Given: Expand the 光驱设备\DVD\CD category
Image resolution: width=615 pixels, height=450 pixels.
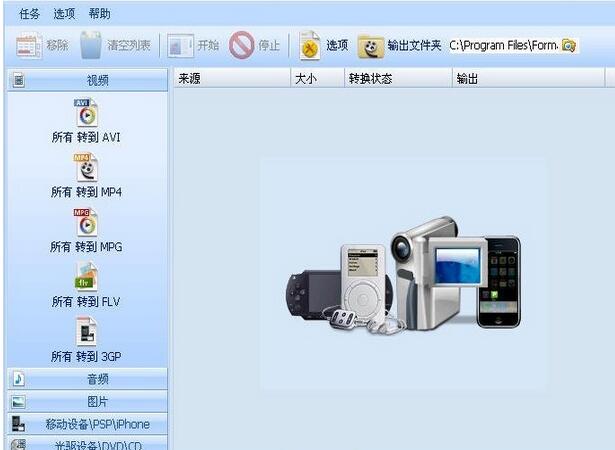Looking at the screenshot, I should point(87,444).
